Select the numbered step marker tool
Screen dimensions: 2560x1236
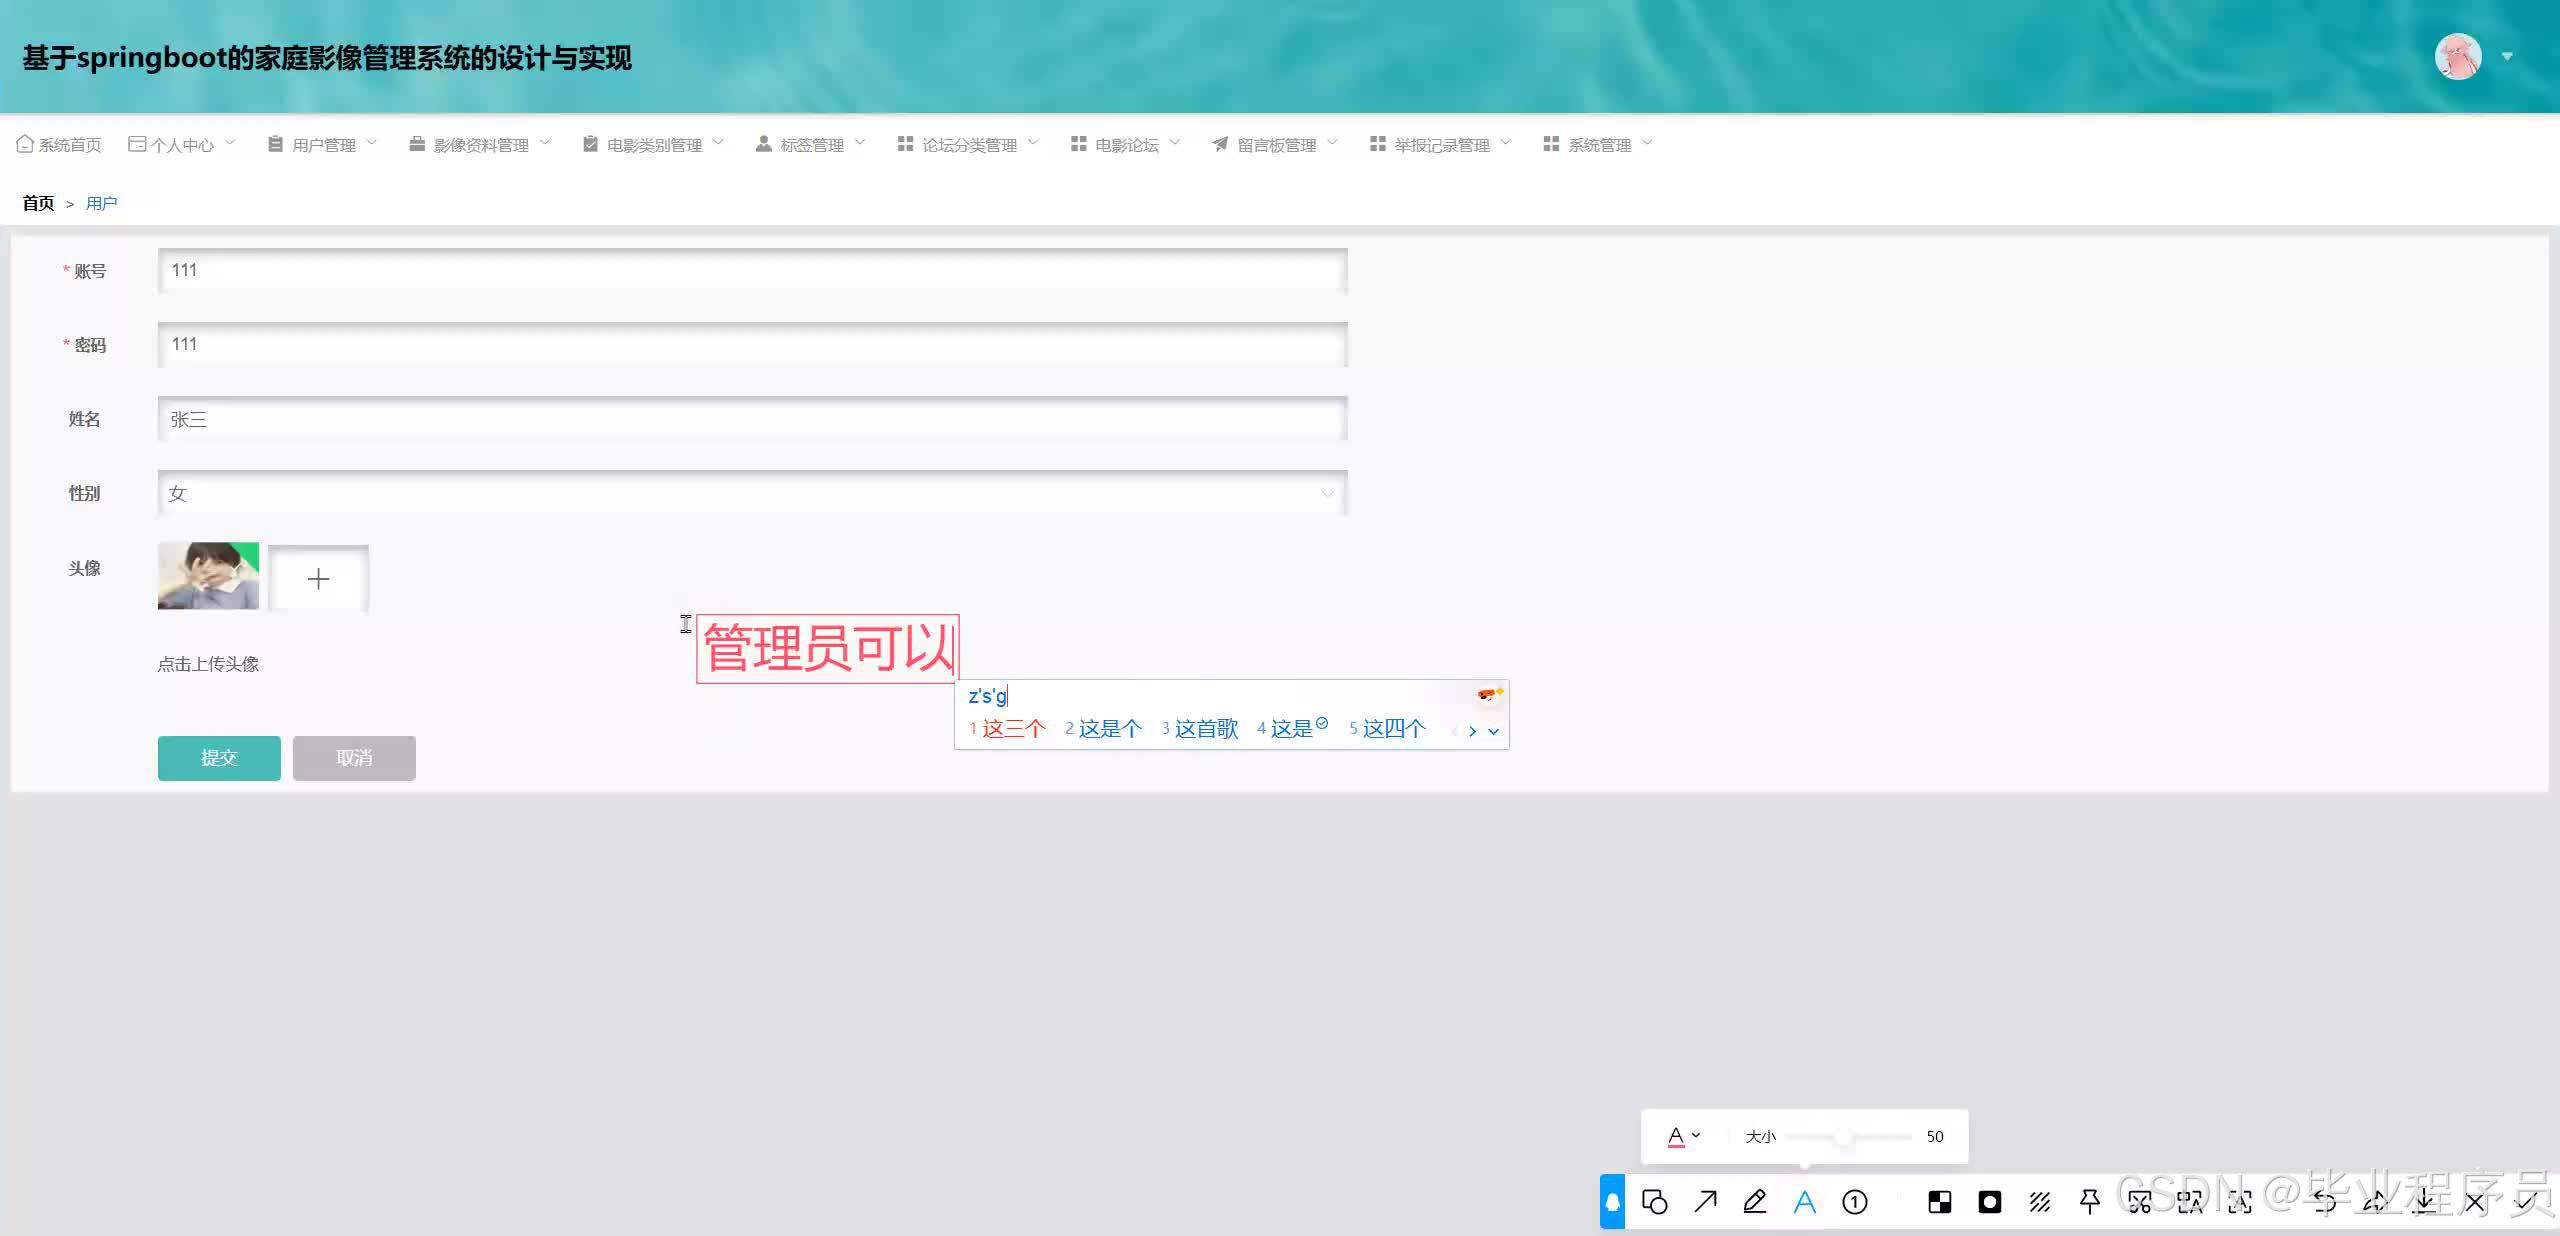coord(1855,1202)
